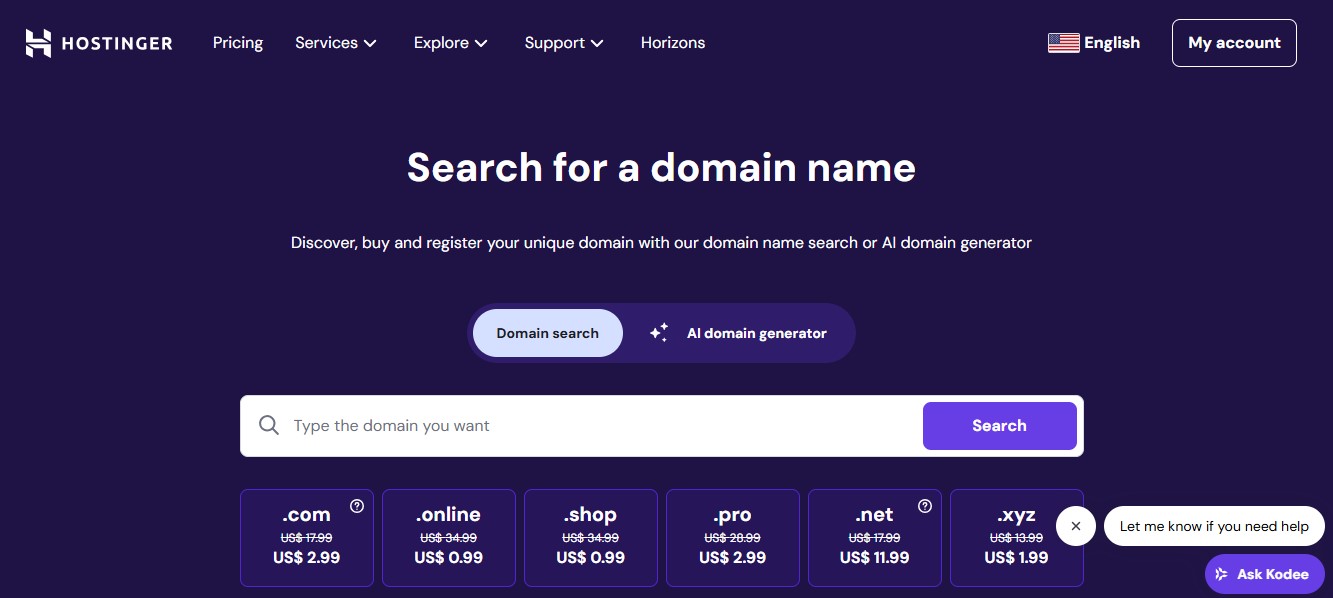Screen dimensions: 1333x598
Task: Switch to the Domain search toggle
Action: coord(548,333)
